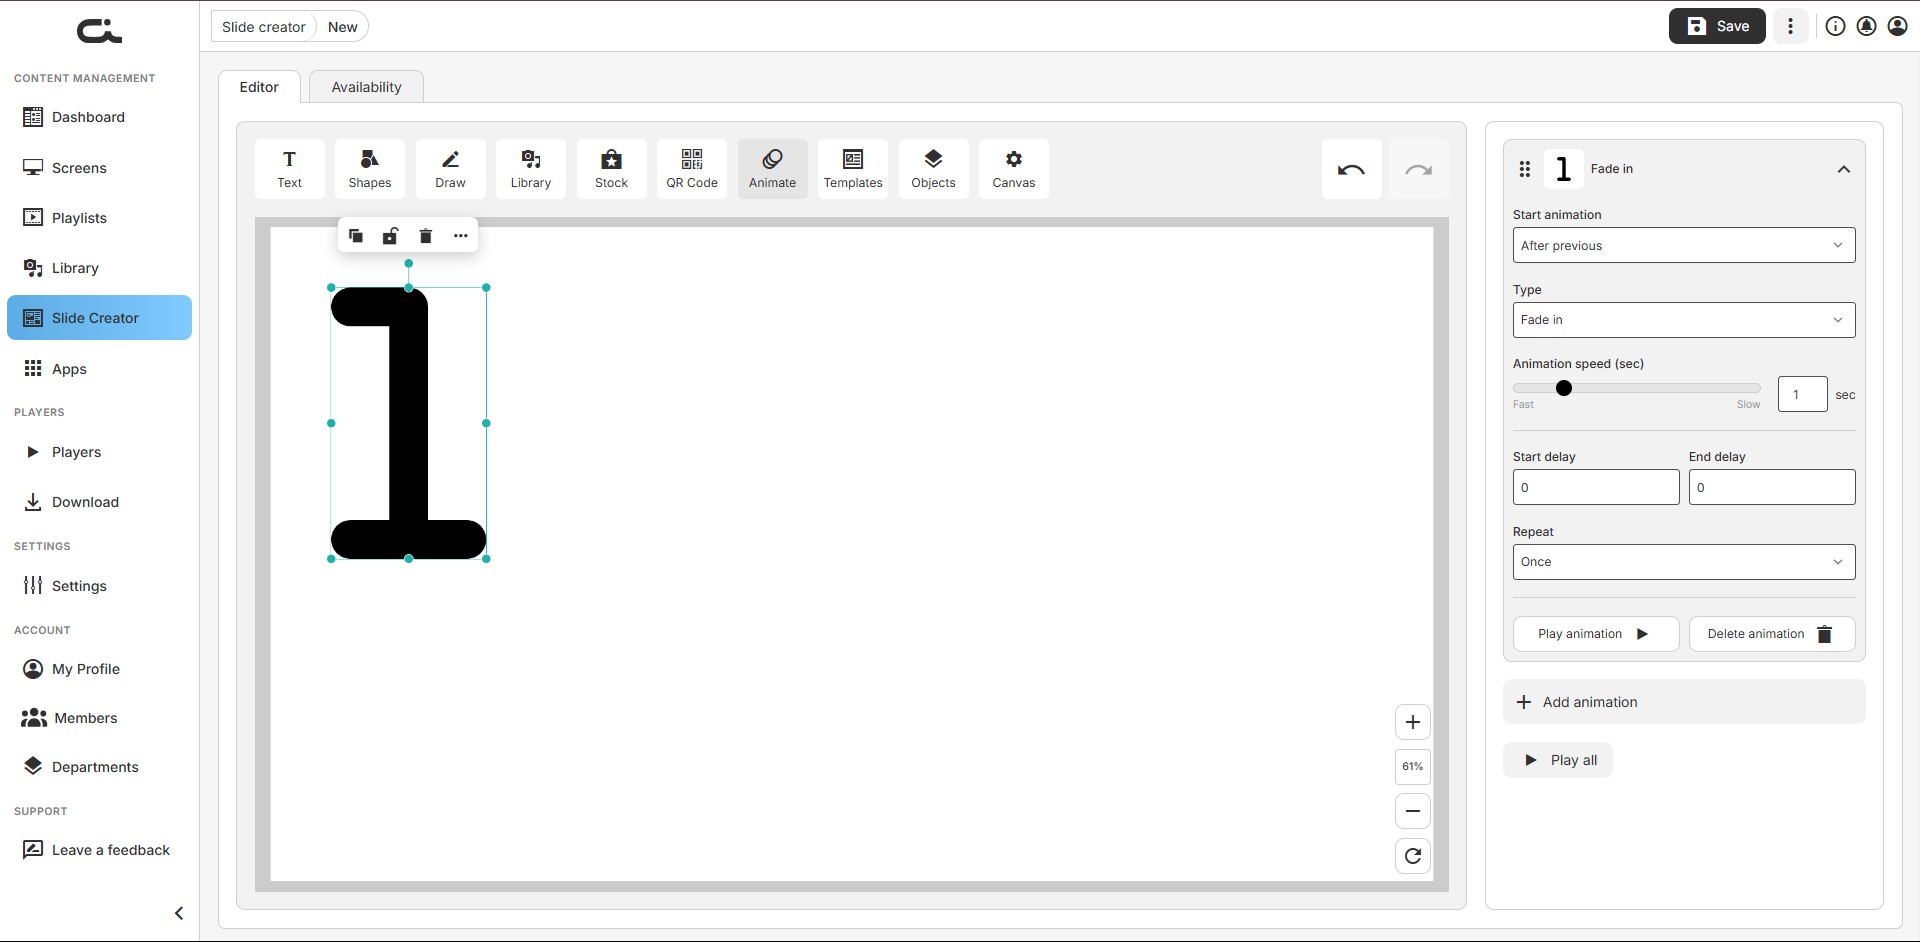
Task: Open Library in the sidebar
Action: pos(99,268)
